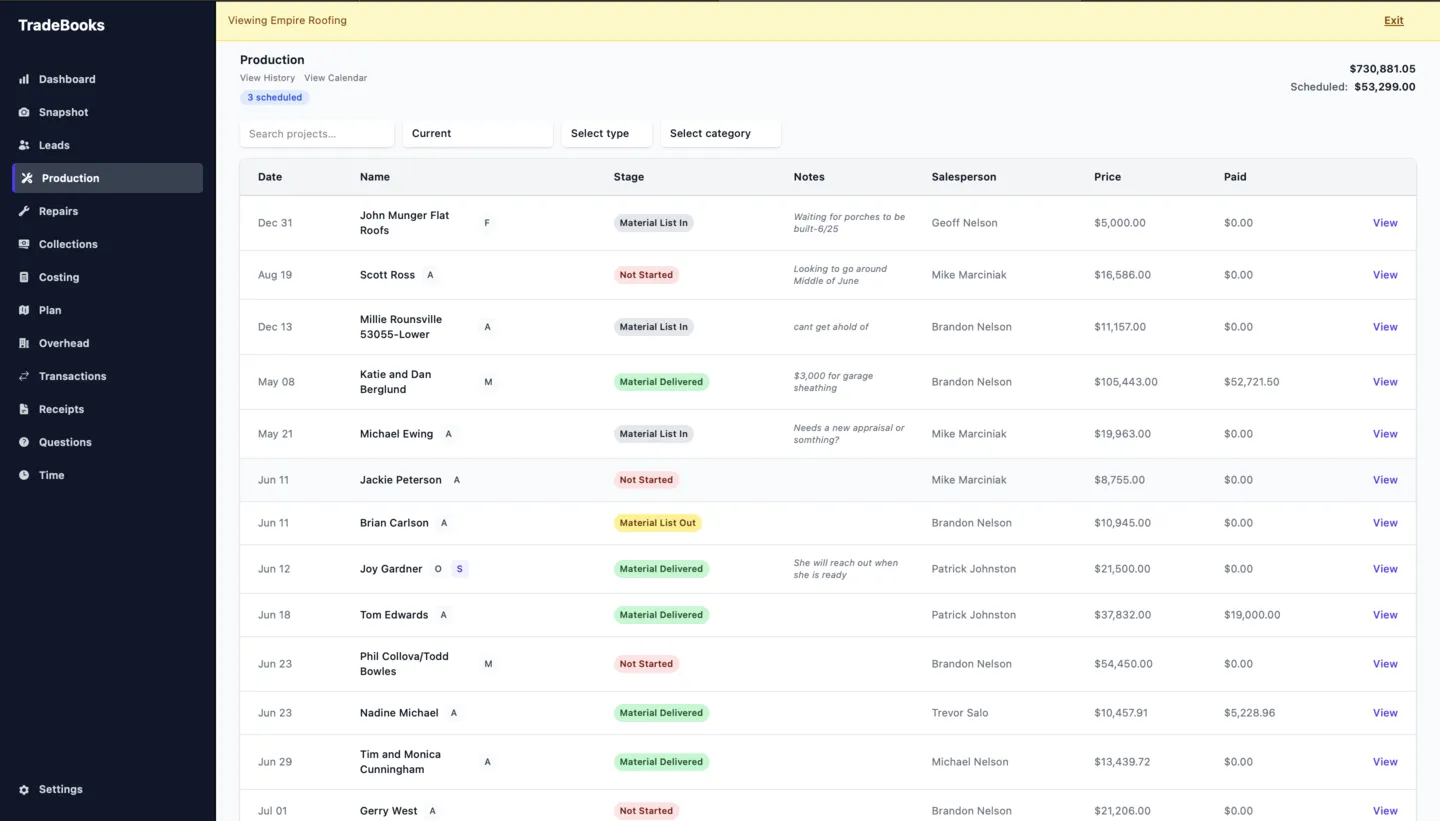Click the View Calendar link
The image size is (1440, 821).
(335, 78)
